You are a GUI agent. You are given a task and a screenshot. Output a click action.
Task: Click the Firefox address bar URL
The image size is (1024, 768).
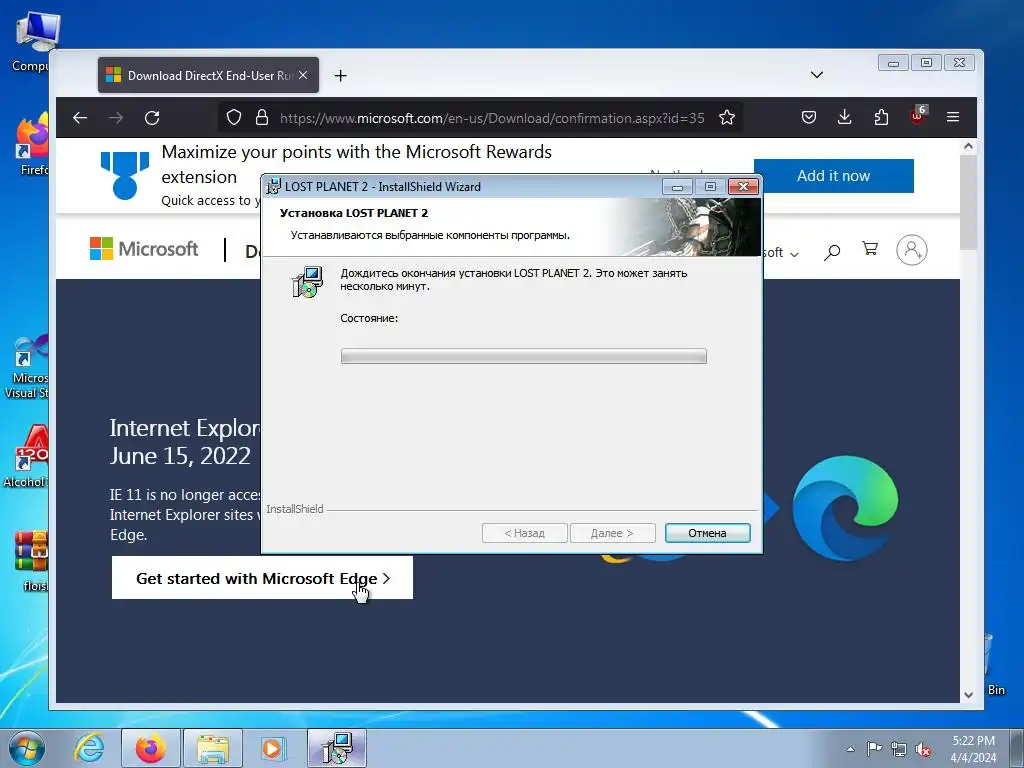[x=492, y=118]
